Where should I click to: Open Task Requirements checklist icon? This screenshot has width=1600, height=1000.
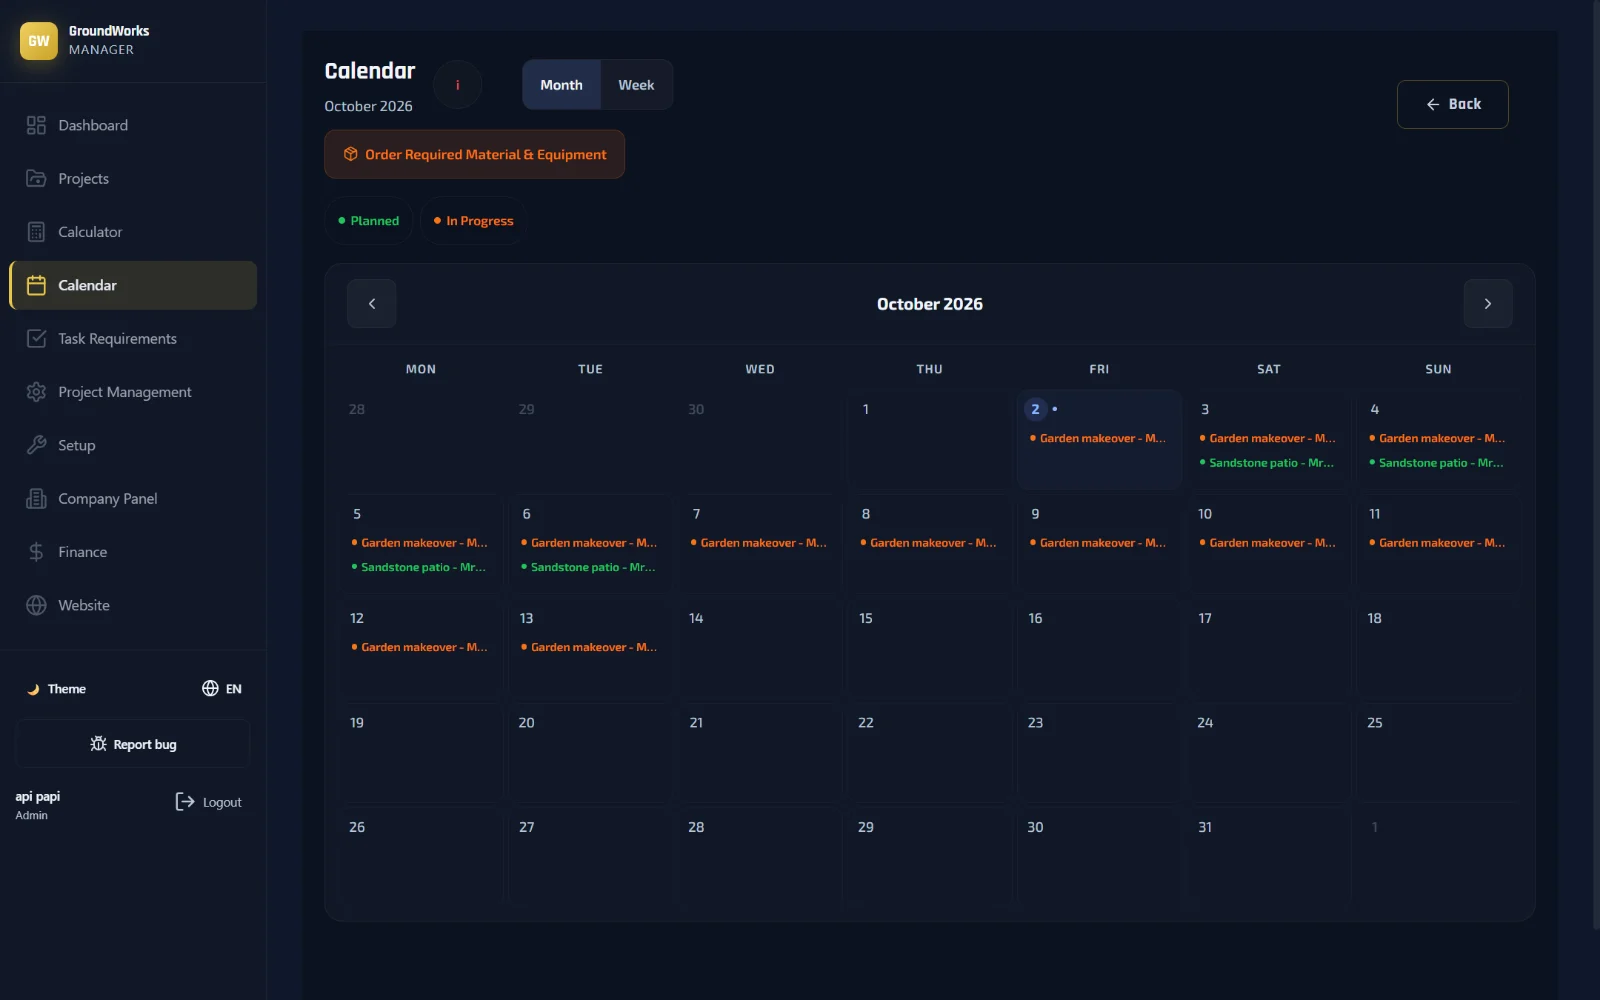36,338
